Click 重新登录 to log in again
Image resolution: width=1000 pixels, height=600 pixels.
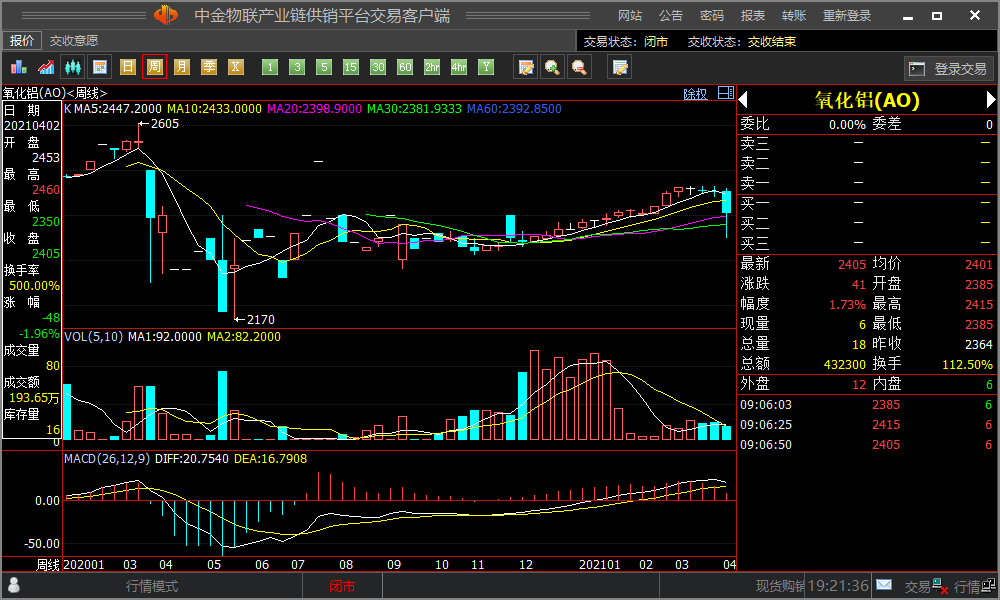[847, 15]
